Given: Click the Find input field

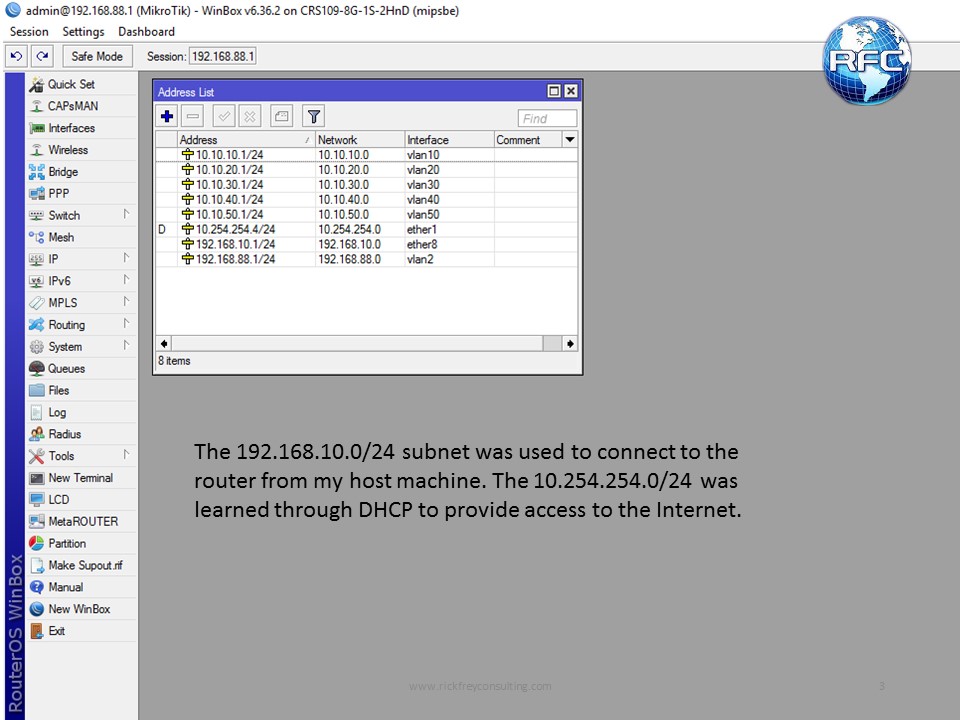Looking at the screenshot, I should point(547,117).
